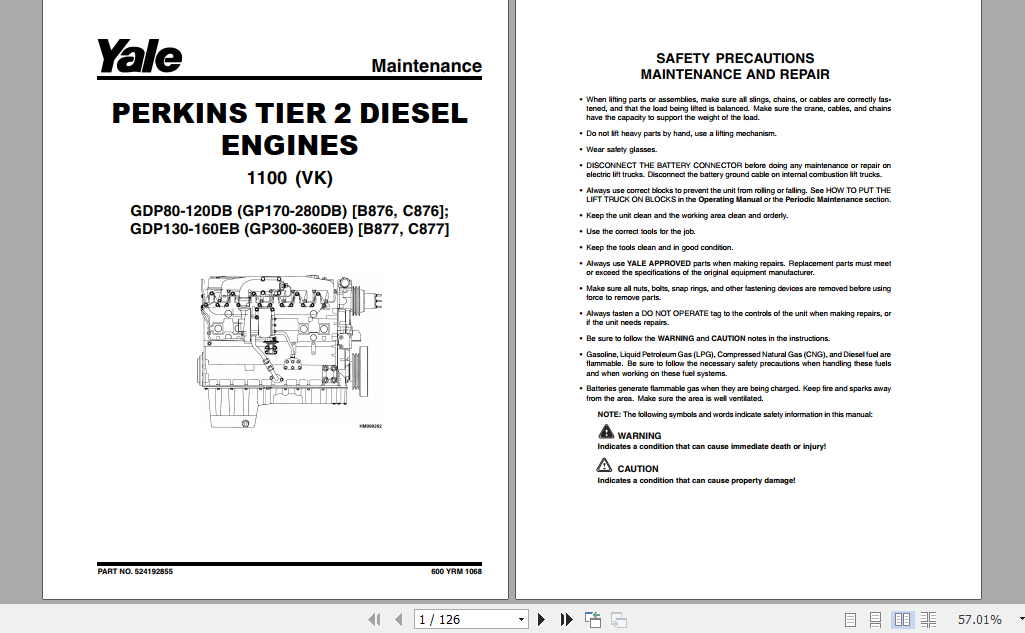Open the zoom percentage dropdown

point(1019,618)
